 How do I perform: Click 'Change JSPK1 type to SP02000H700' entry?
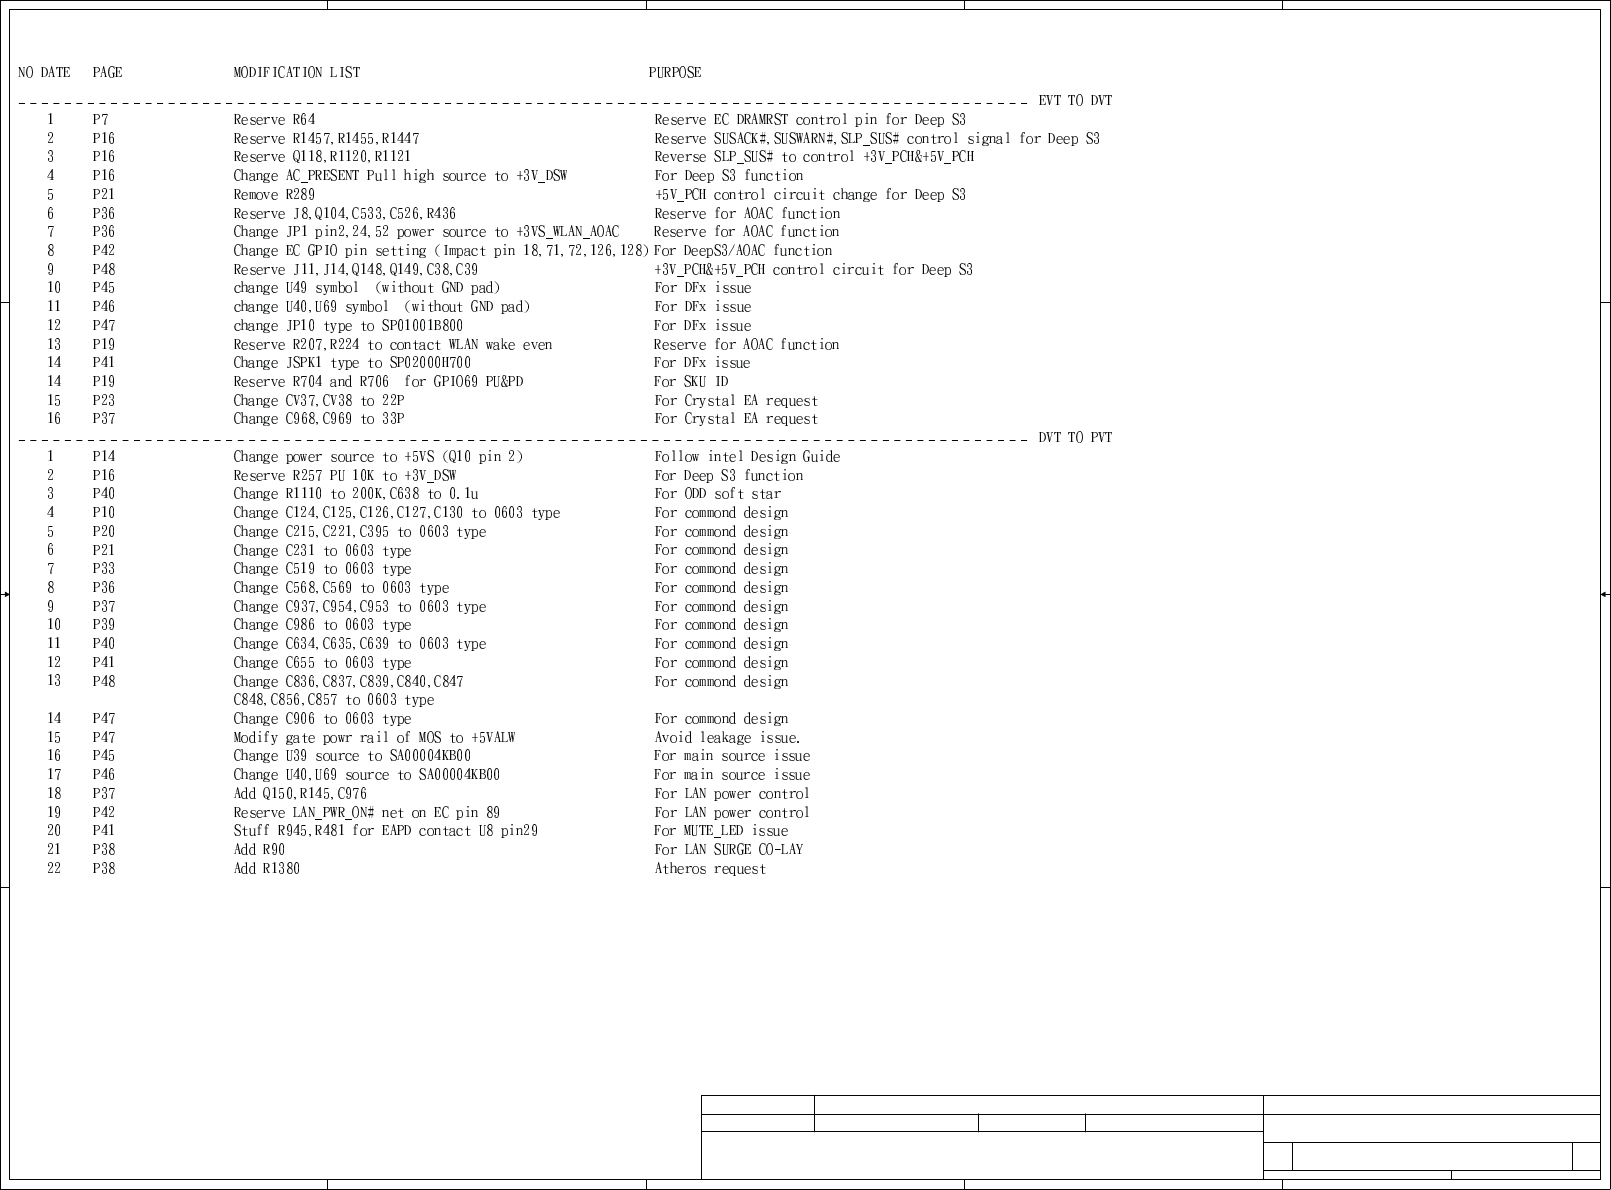[352, 362]
